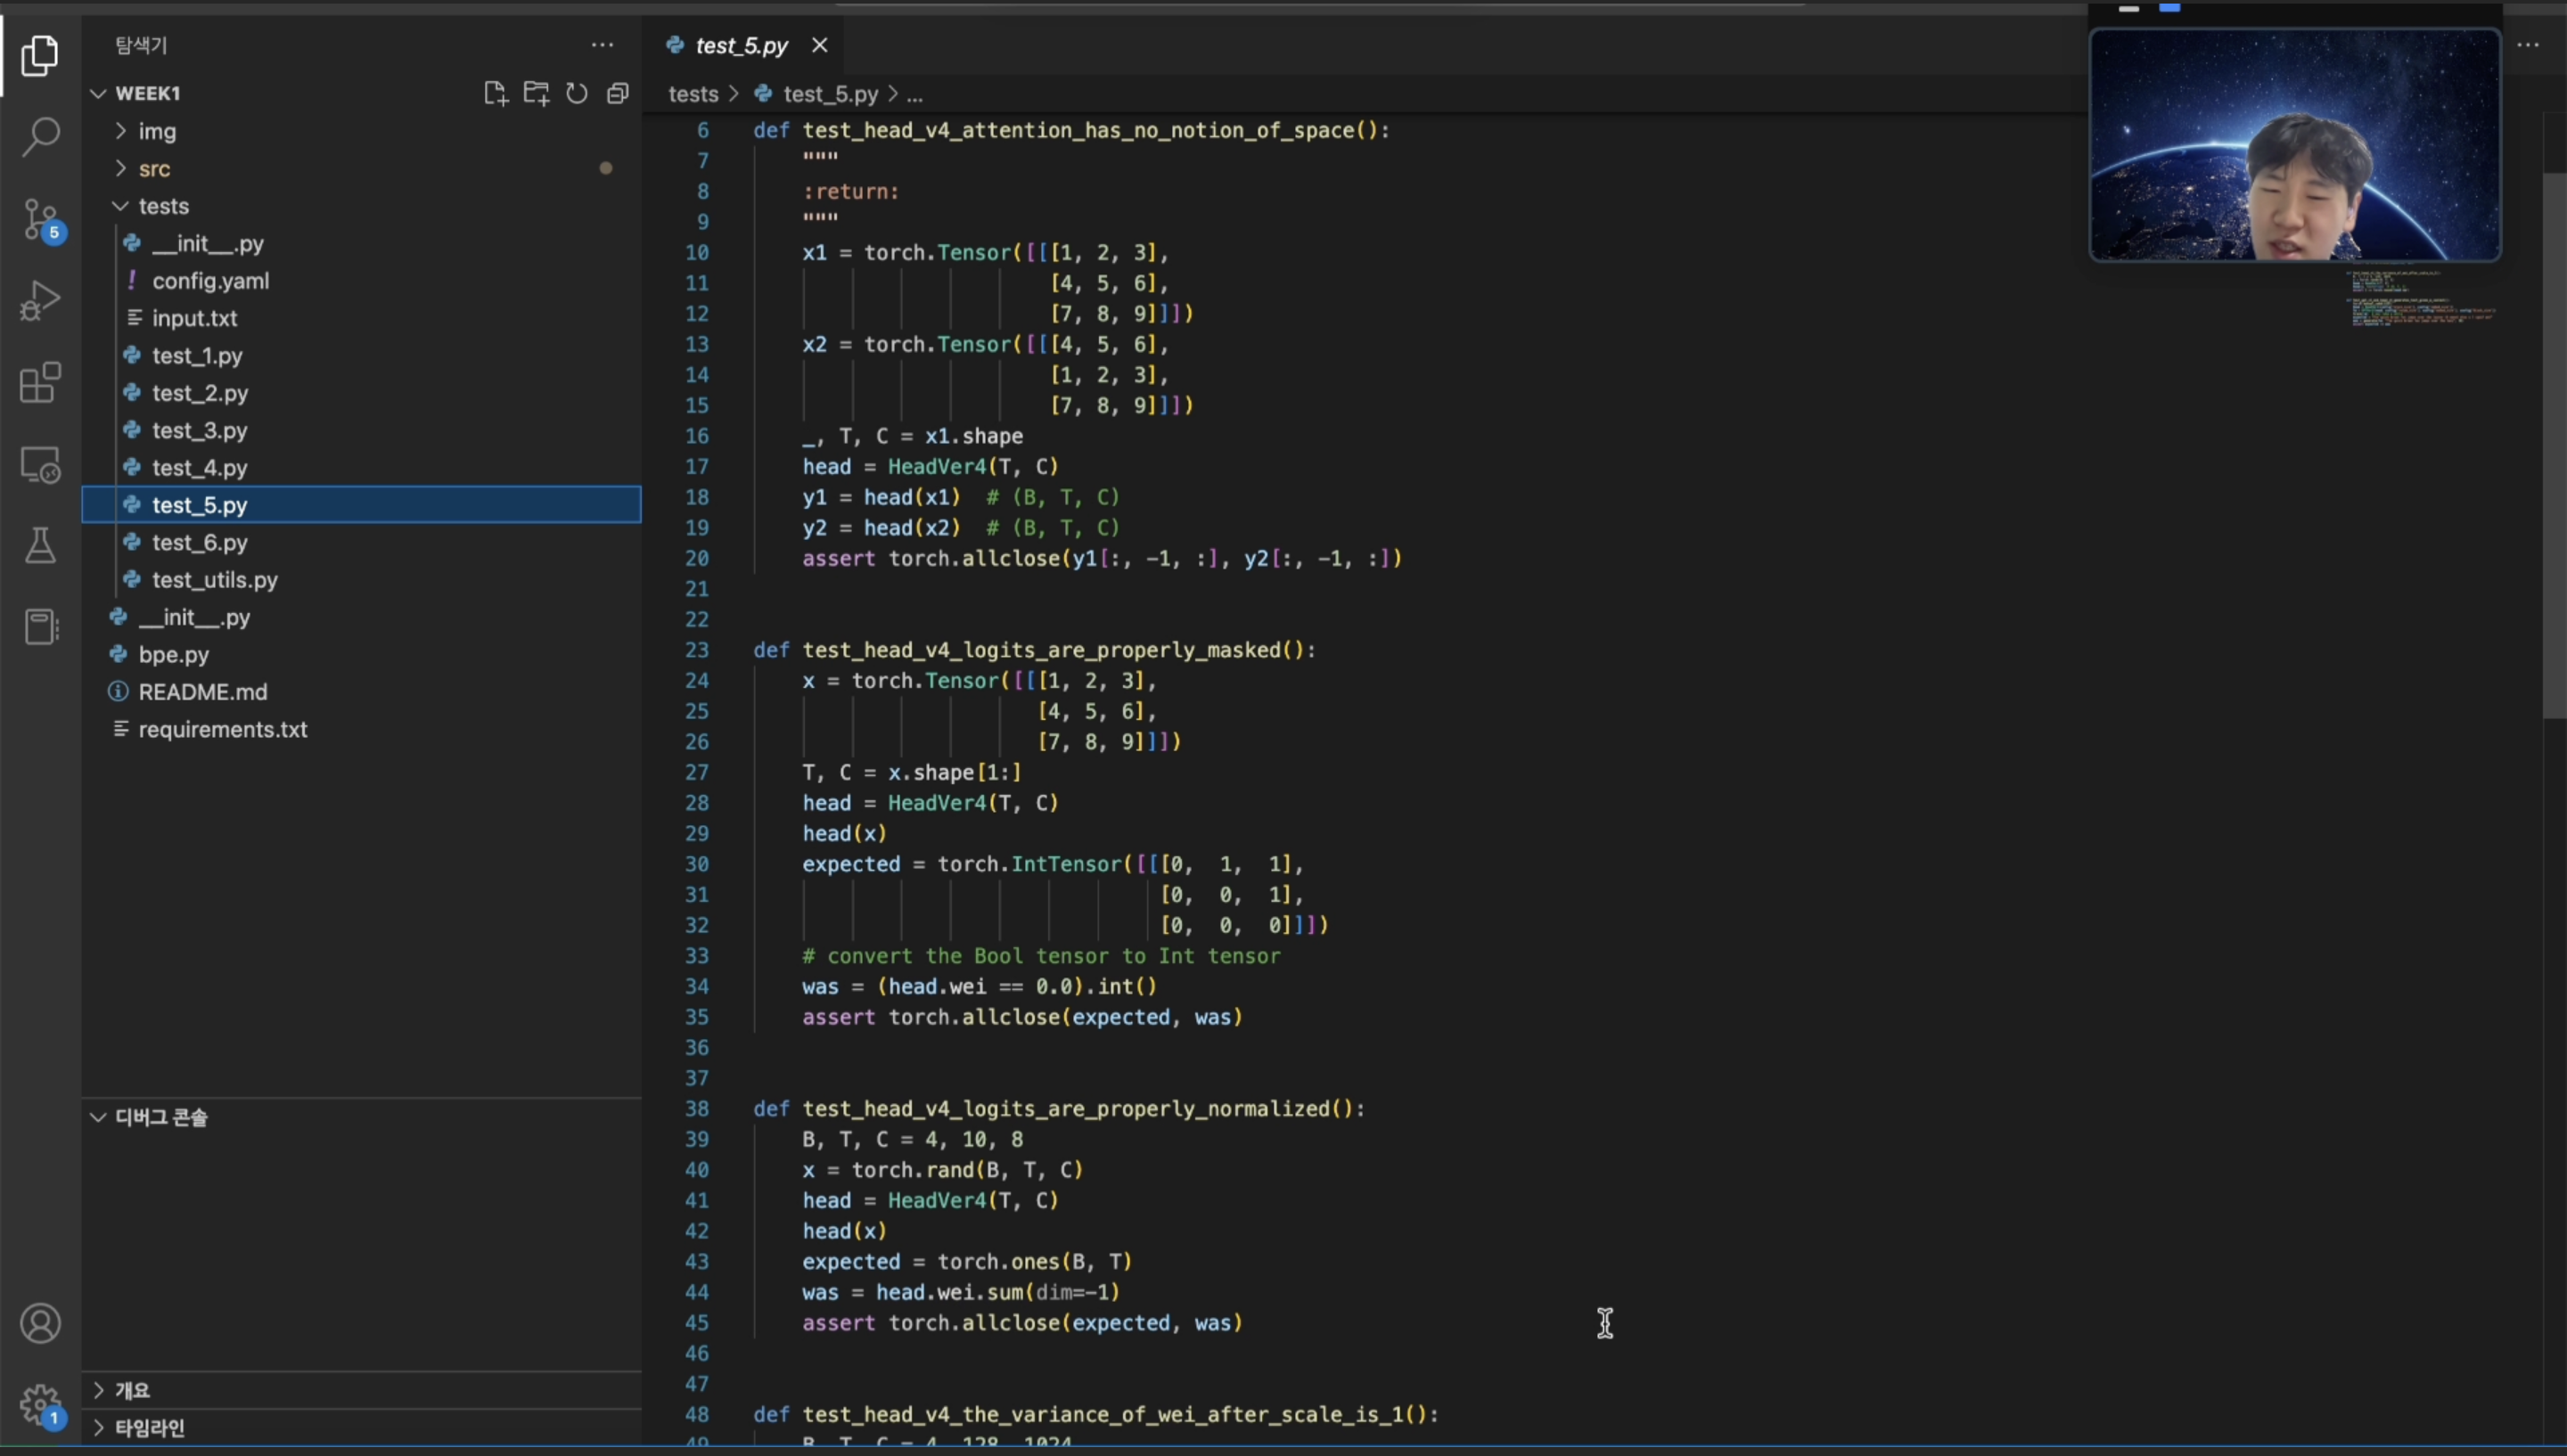Click the editor vertical scrollbar thumb

[2554, 445]
